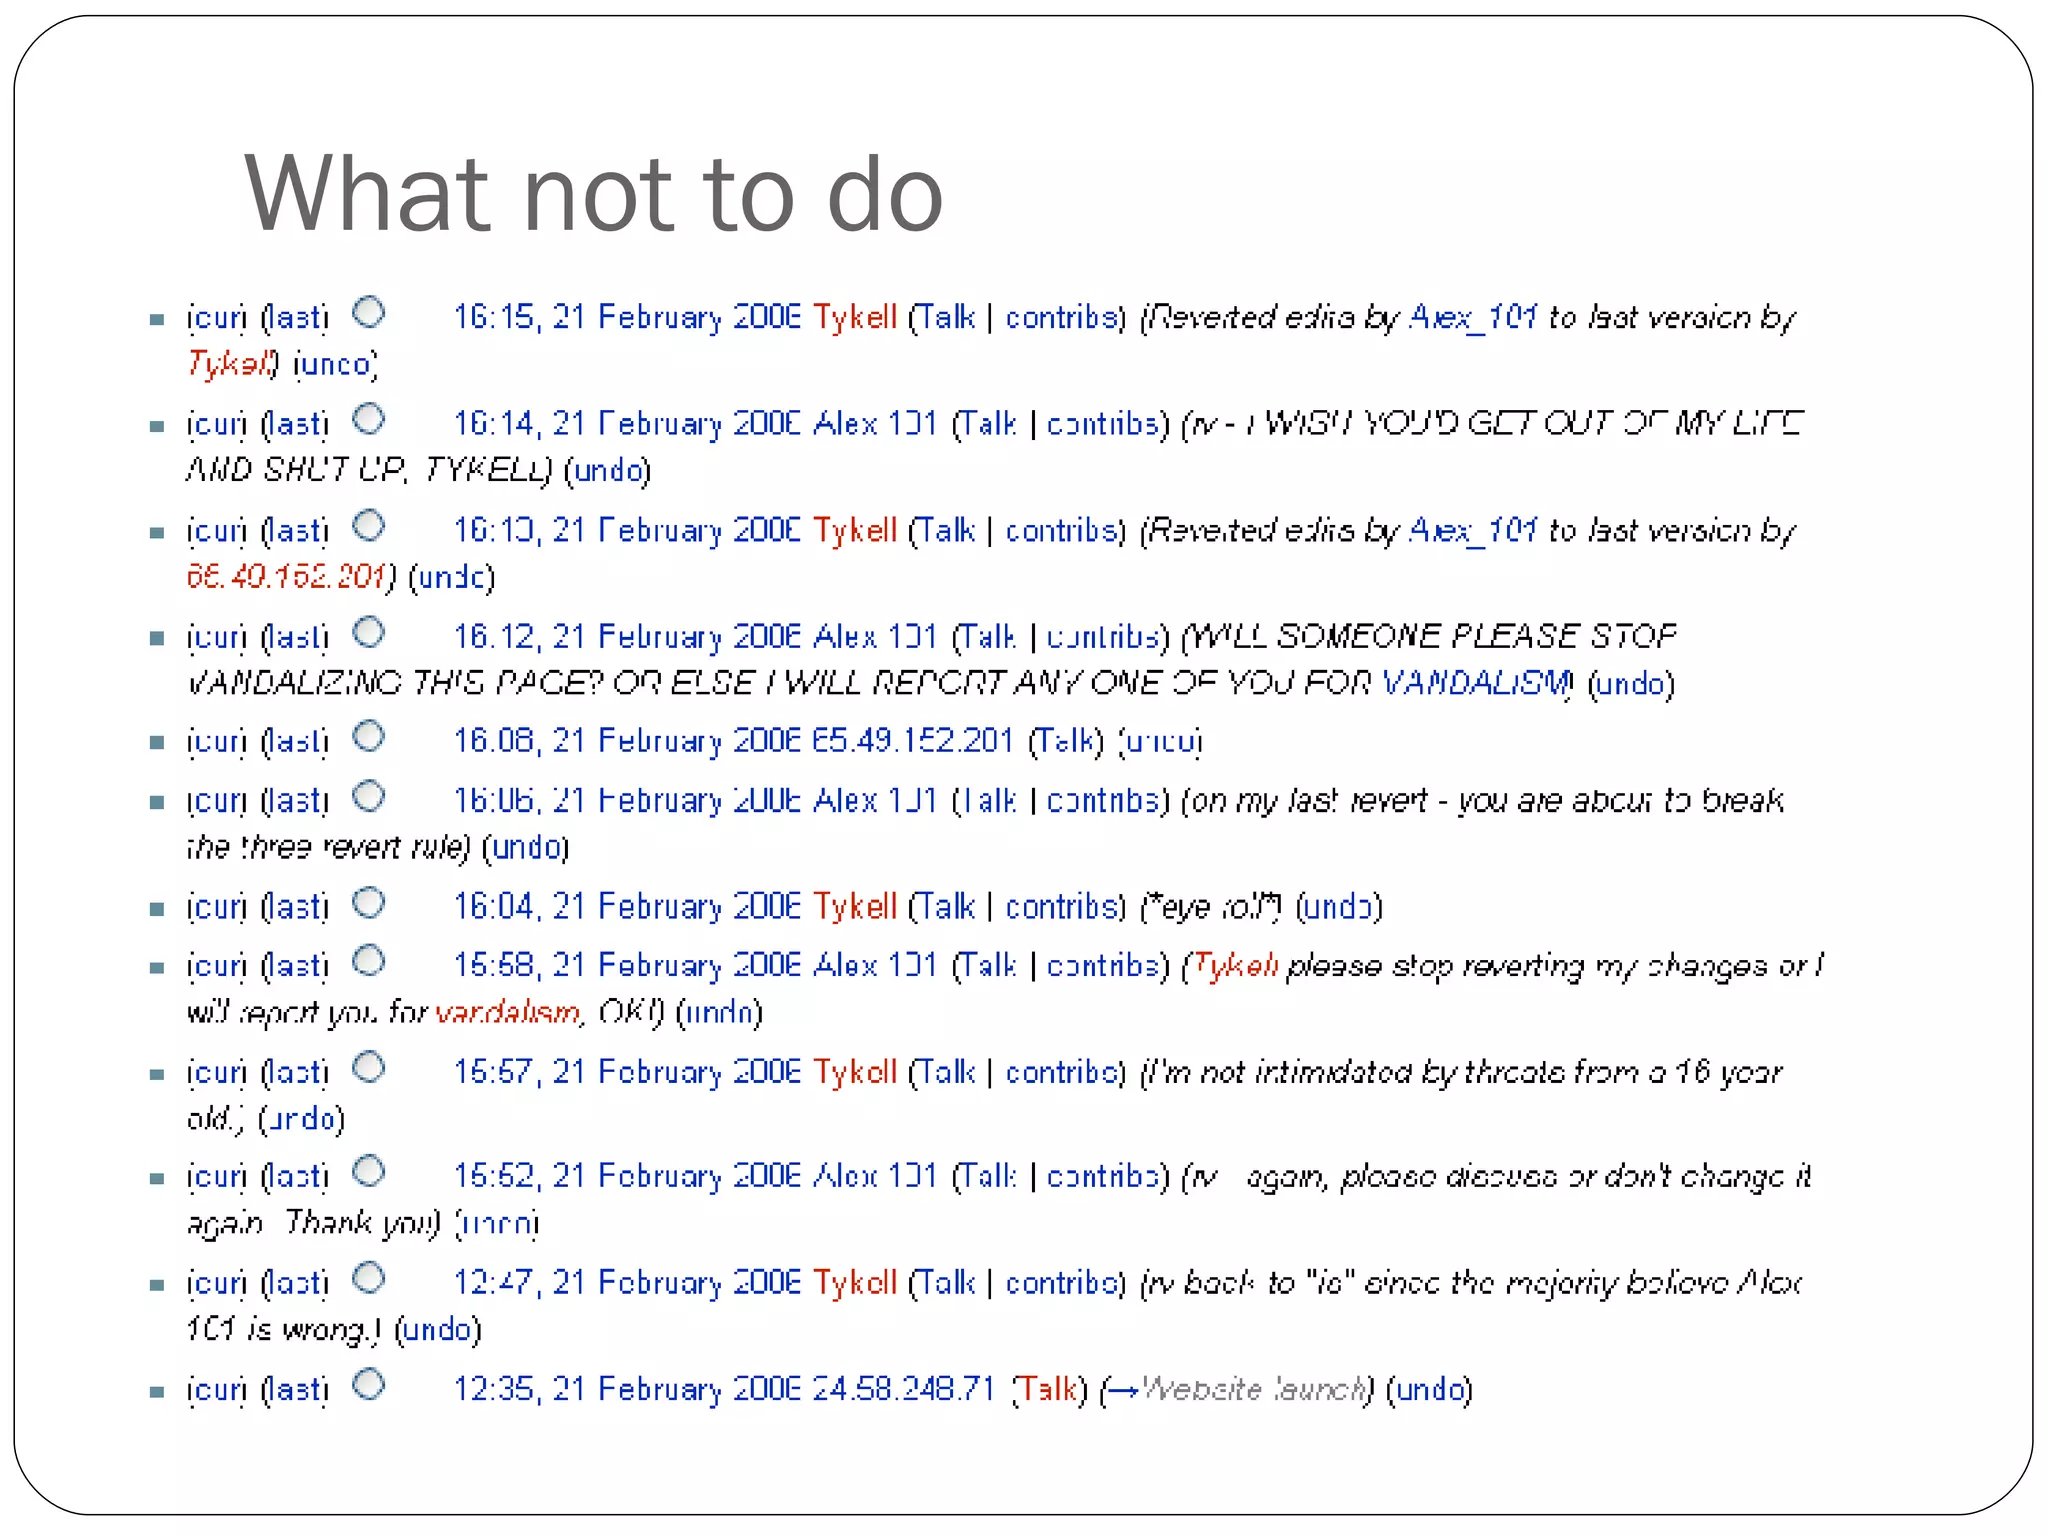Open Tykell user link on 16:15 revision
2048x1536 pixels.
click(x=854, y=317)
